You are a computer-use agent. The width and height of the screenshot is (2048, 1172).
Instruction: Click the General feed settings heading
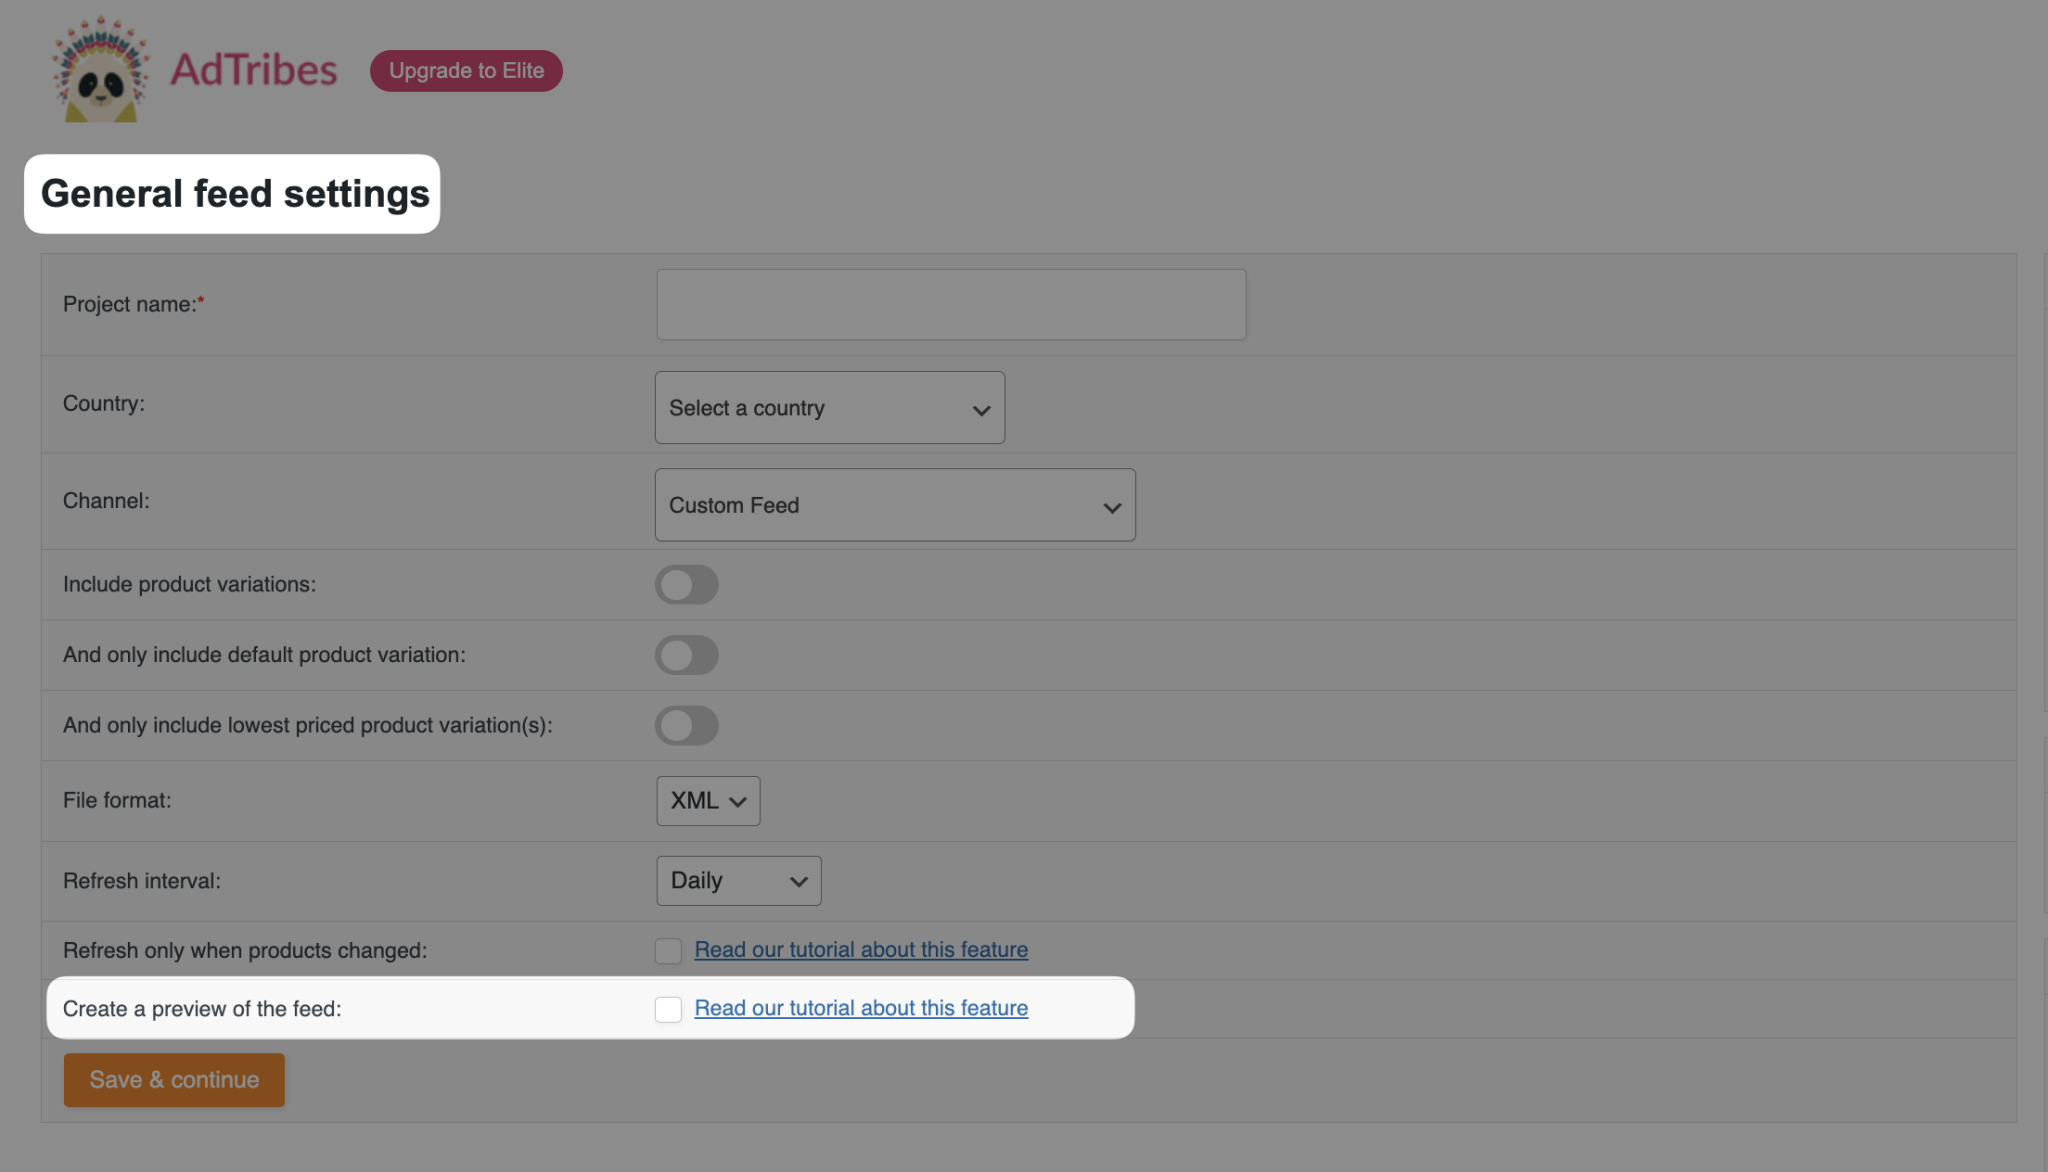[x=232, y=194]
